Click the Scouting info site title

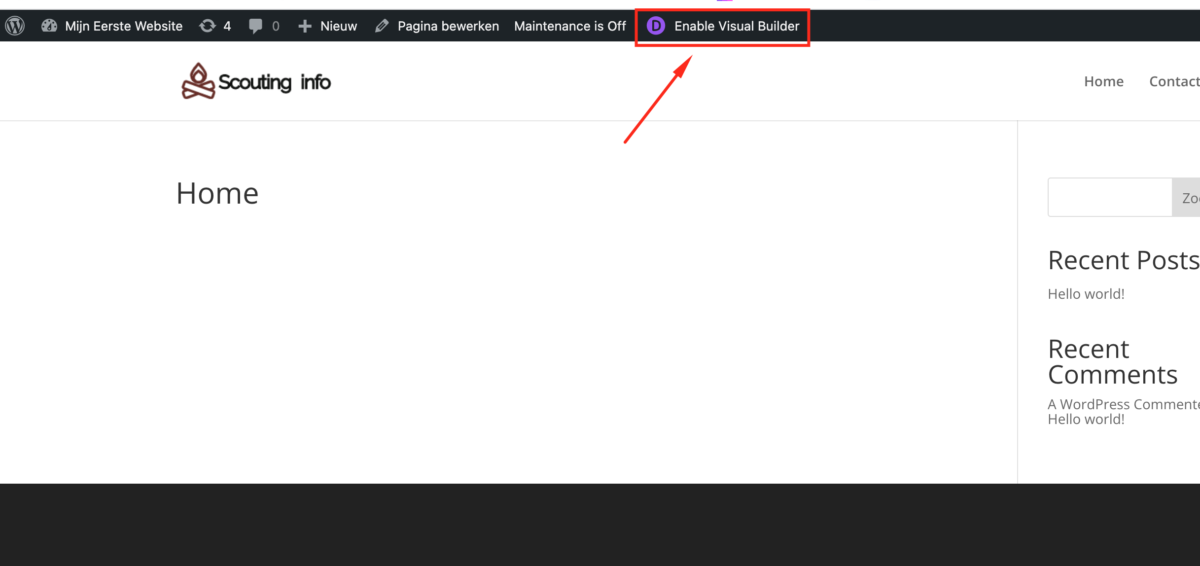coord(274,82)
